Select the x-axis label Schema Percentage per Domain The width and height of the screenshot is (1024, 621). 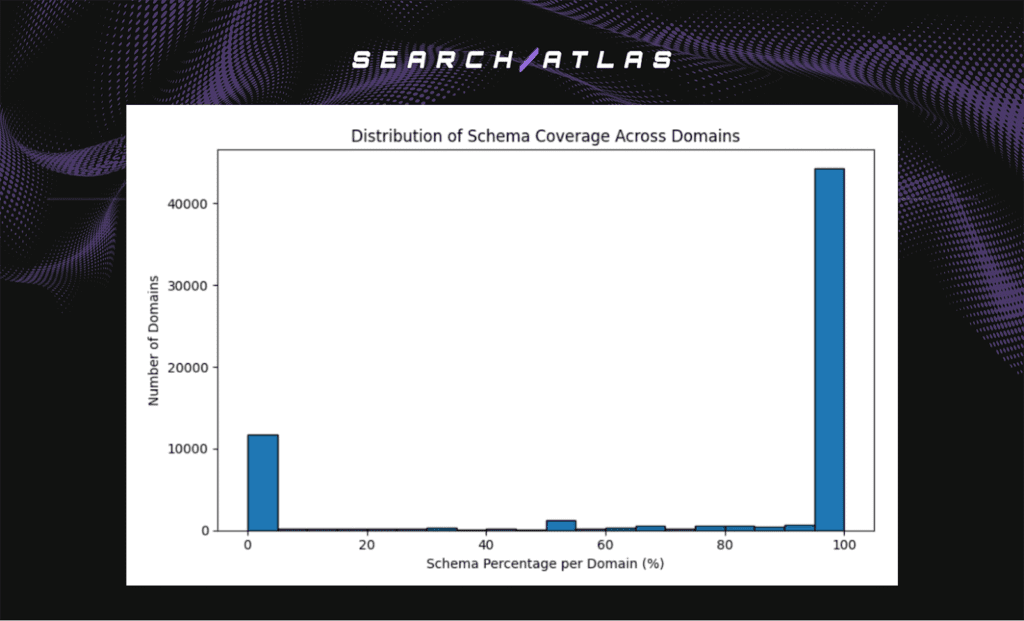tap(545, 563)
